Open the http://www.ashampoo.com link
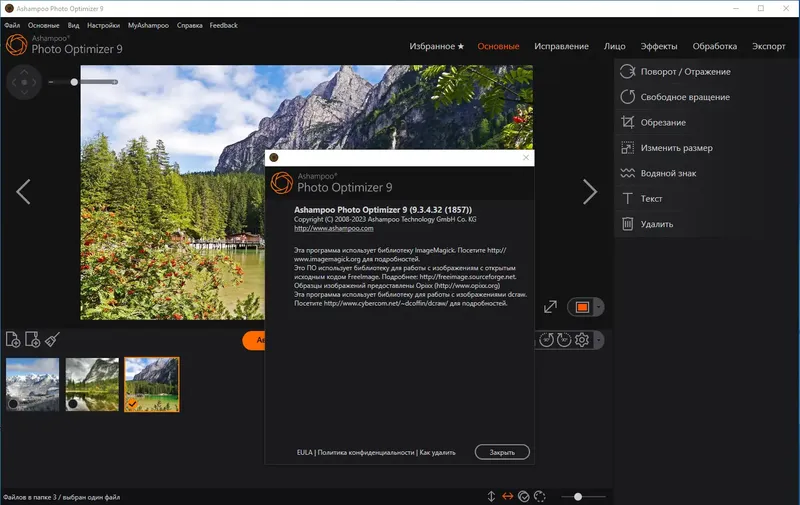Screen dimensions: 800x505 point(334,229)
